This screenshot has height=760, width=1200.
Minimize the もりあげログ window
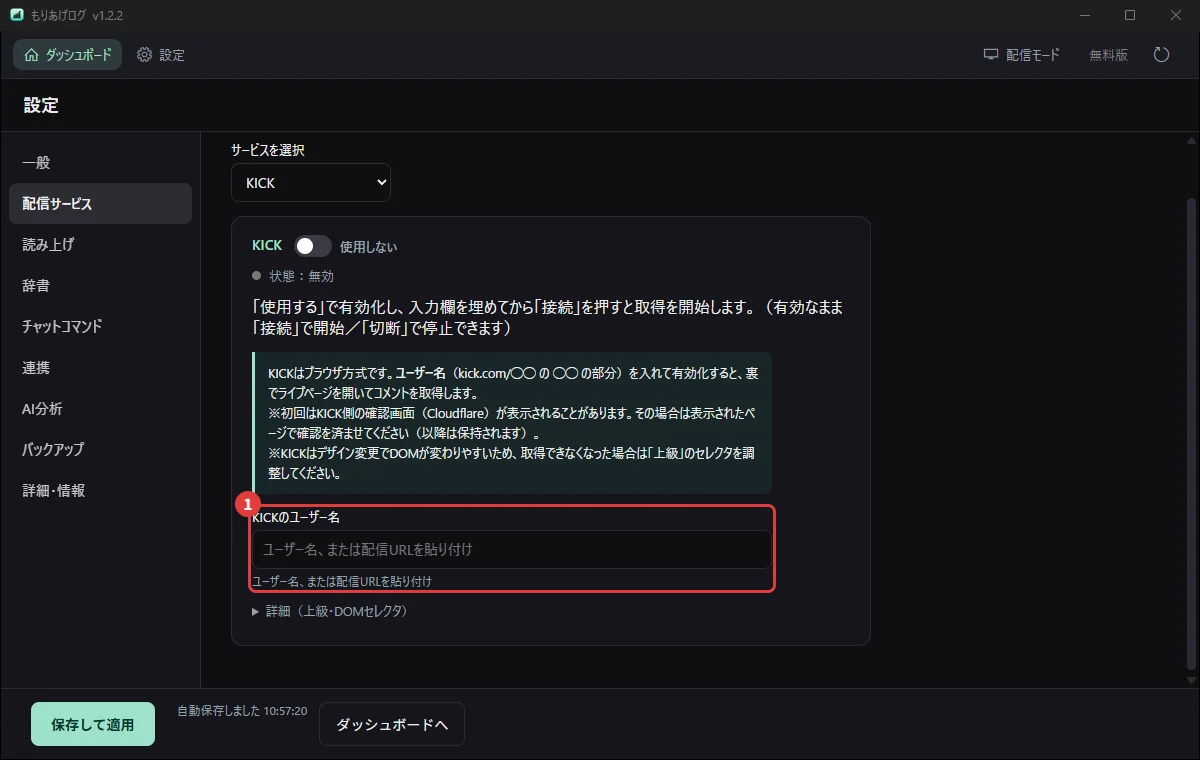tap(1085, 15)
